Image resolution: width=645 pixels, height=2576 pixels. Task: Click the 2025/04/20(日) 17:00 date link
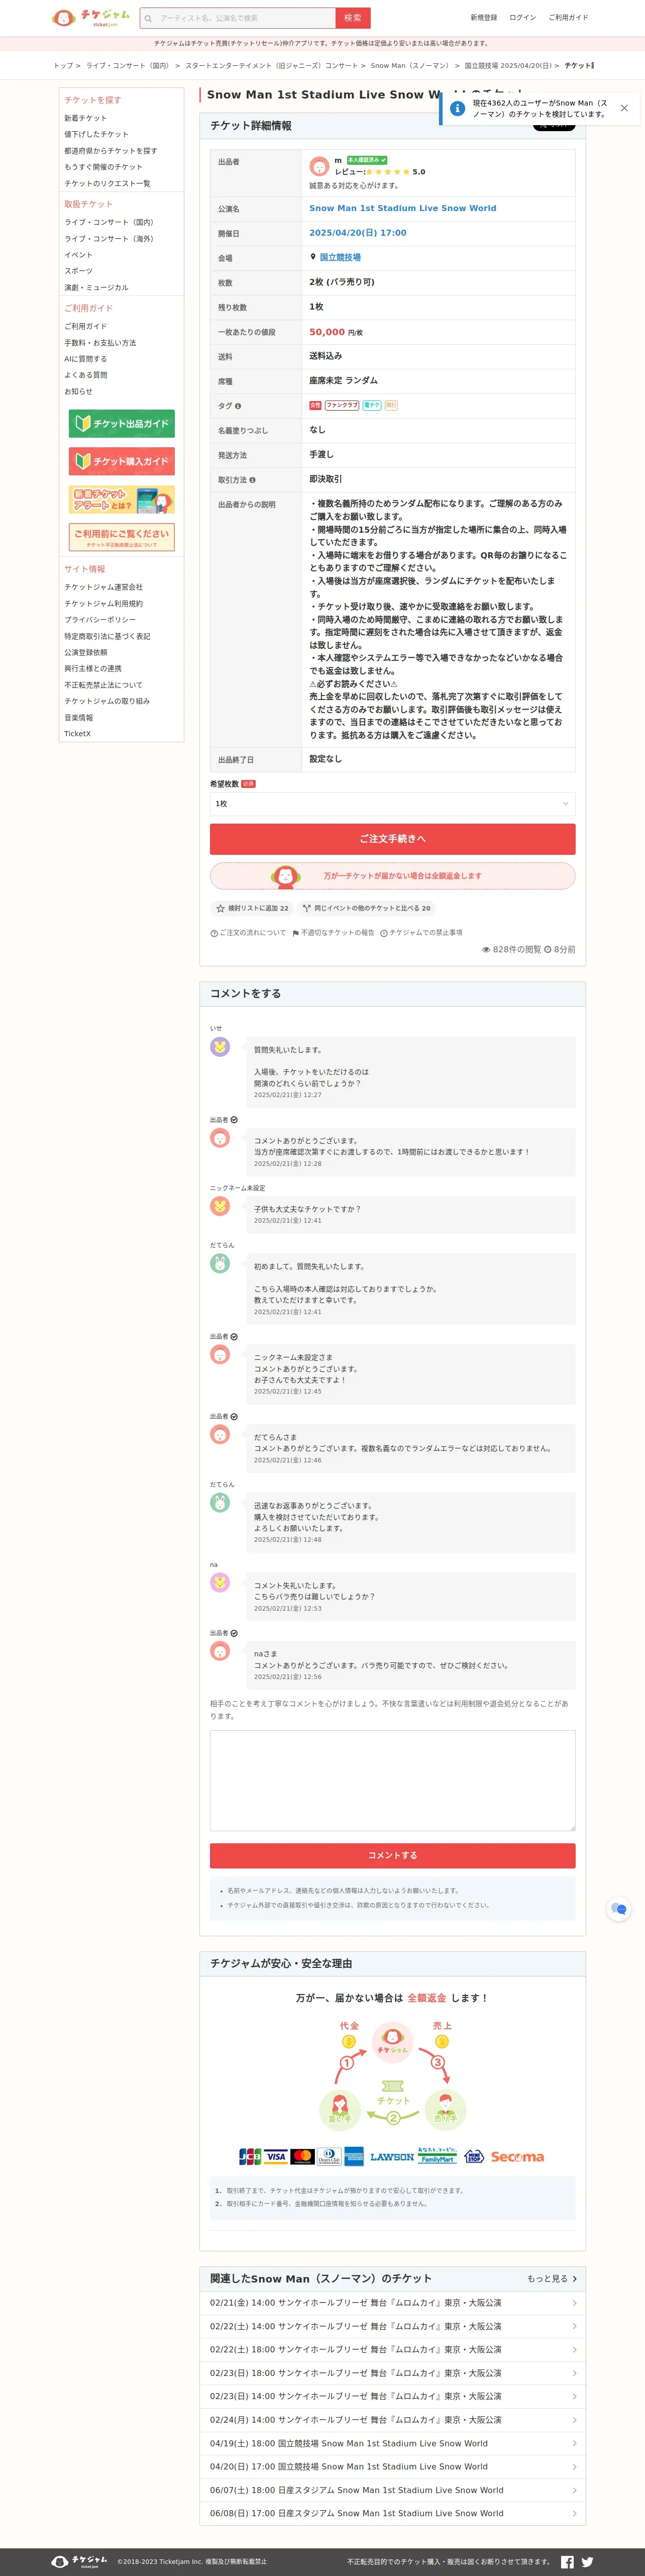(358, 233)
